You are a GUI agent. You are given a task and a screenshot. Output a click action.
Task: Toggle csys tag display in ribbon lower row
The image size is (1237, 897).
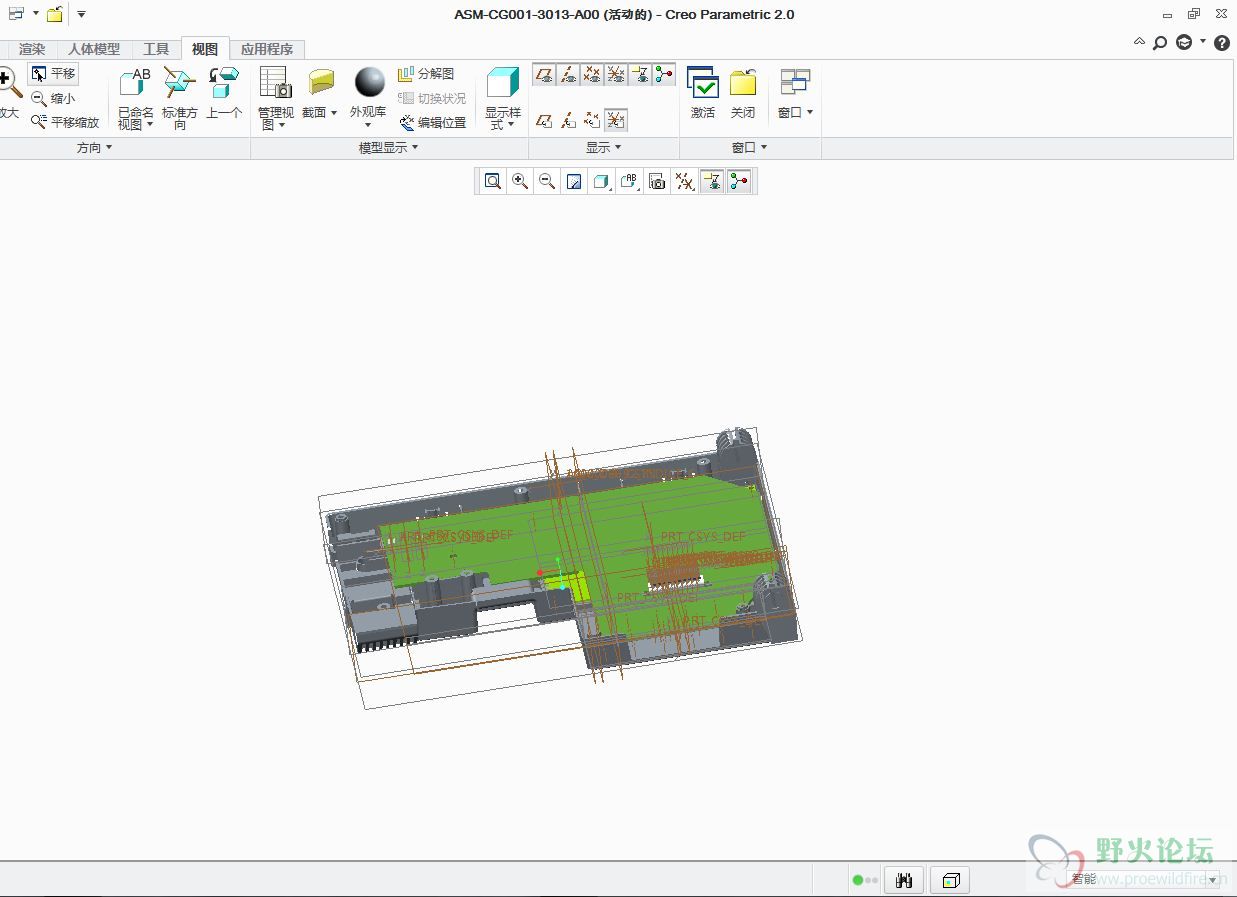616,120
